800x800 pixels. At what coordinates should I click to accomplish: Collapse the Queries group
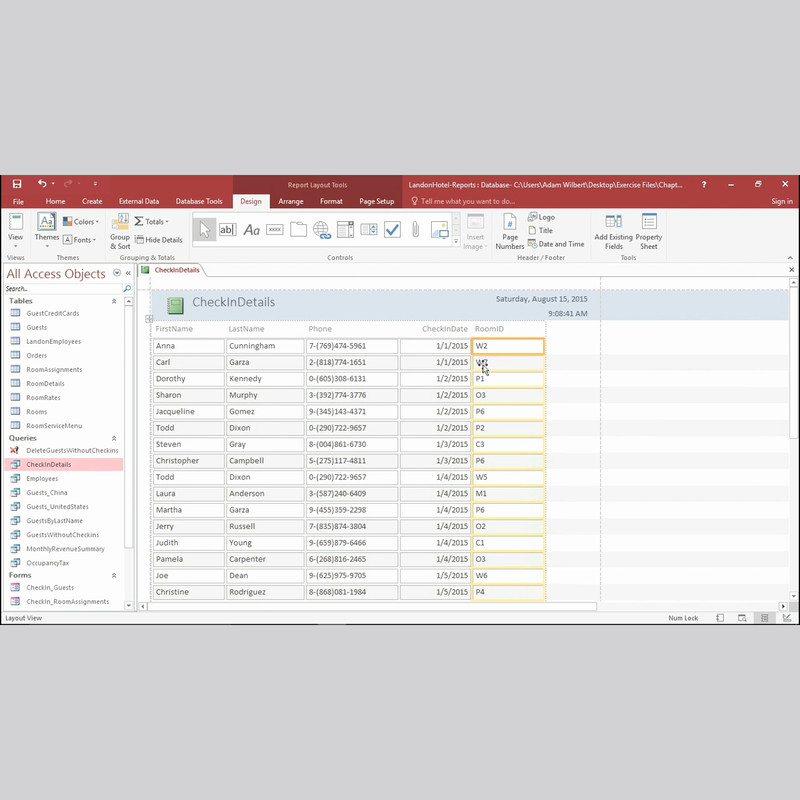114,438
